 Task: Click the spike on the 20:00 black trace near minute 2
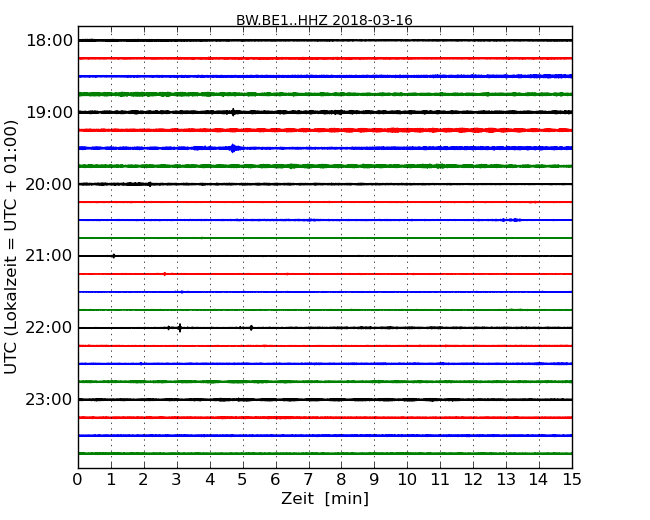150,184
